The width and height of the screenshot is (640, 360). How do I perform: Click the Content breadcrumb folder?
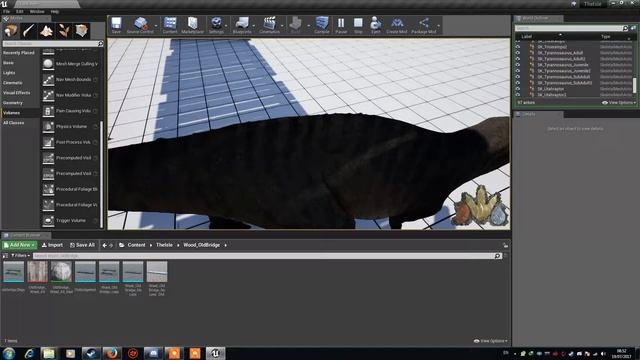(136, 245)
